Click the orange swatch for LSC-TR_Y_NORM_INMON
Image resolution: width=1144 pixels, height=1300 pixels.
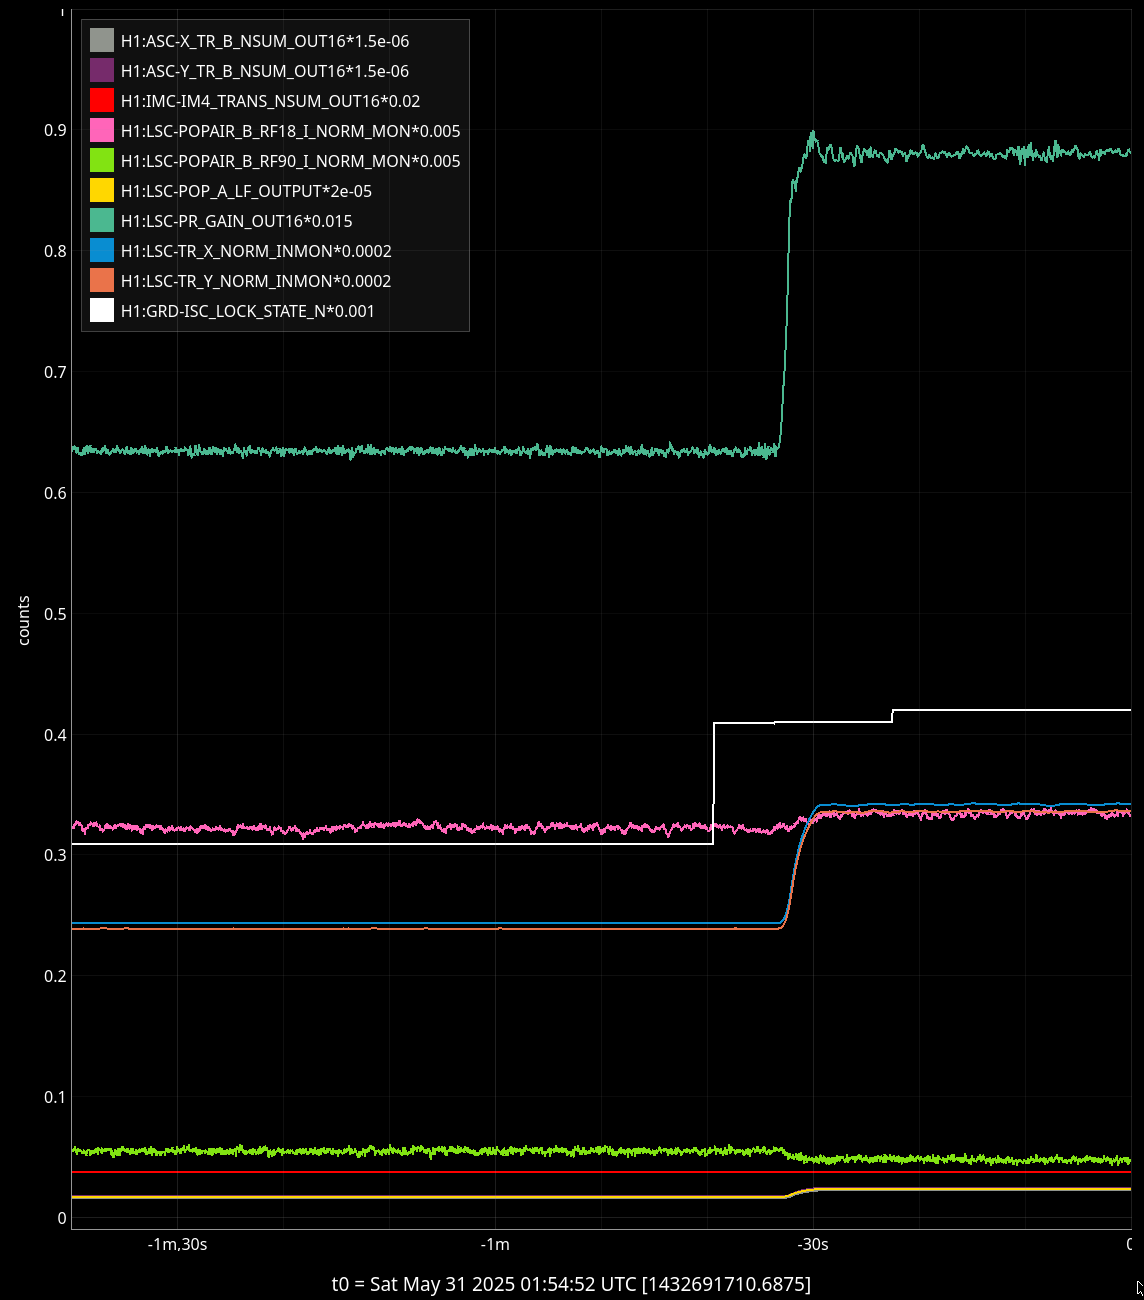(102, 280)
